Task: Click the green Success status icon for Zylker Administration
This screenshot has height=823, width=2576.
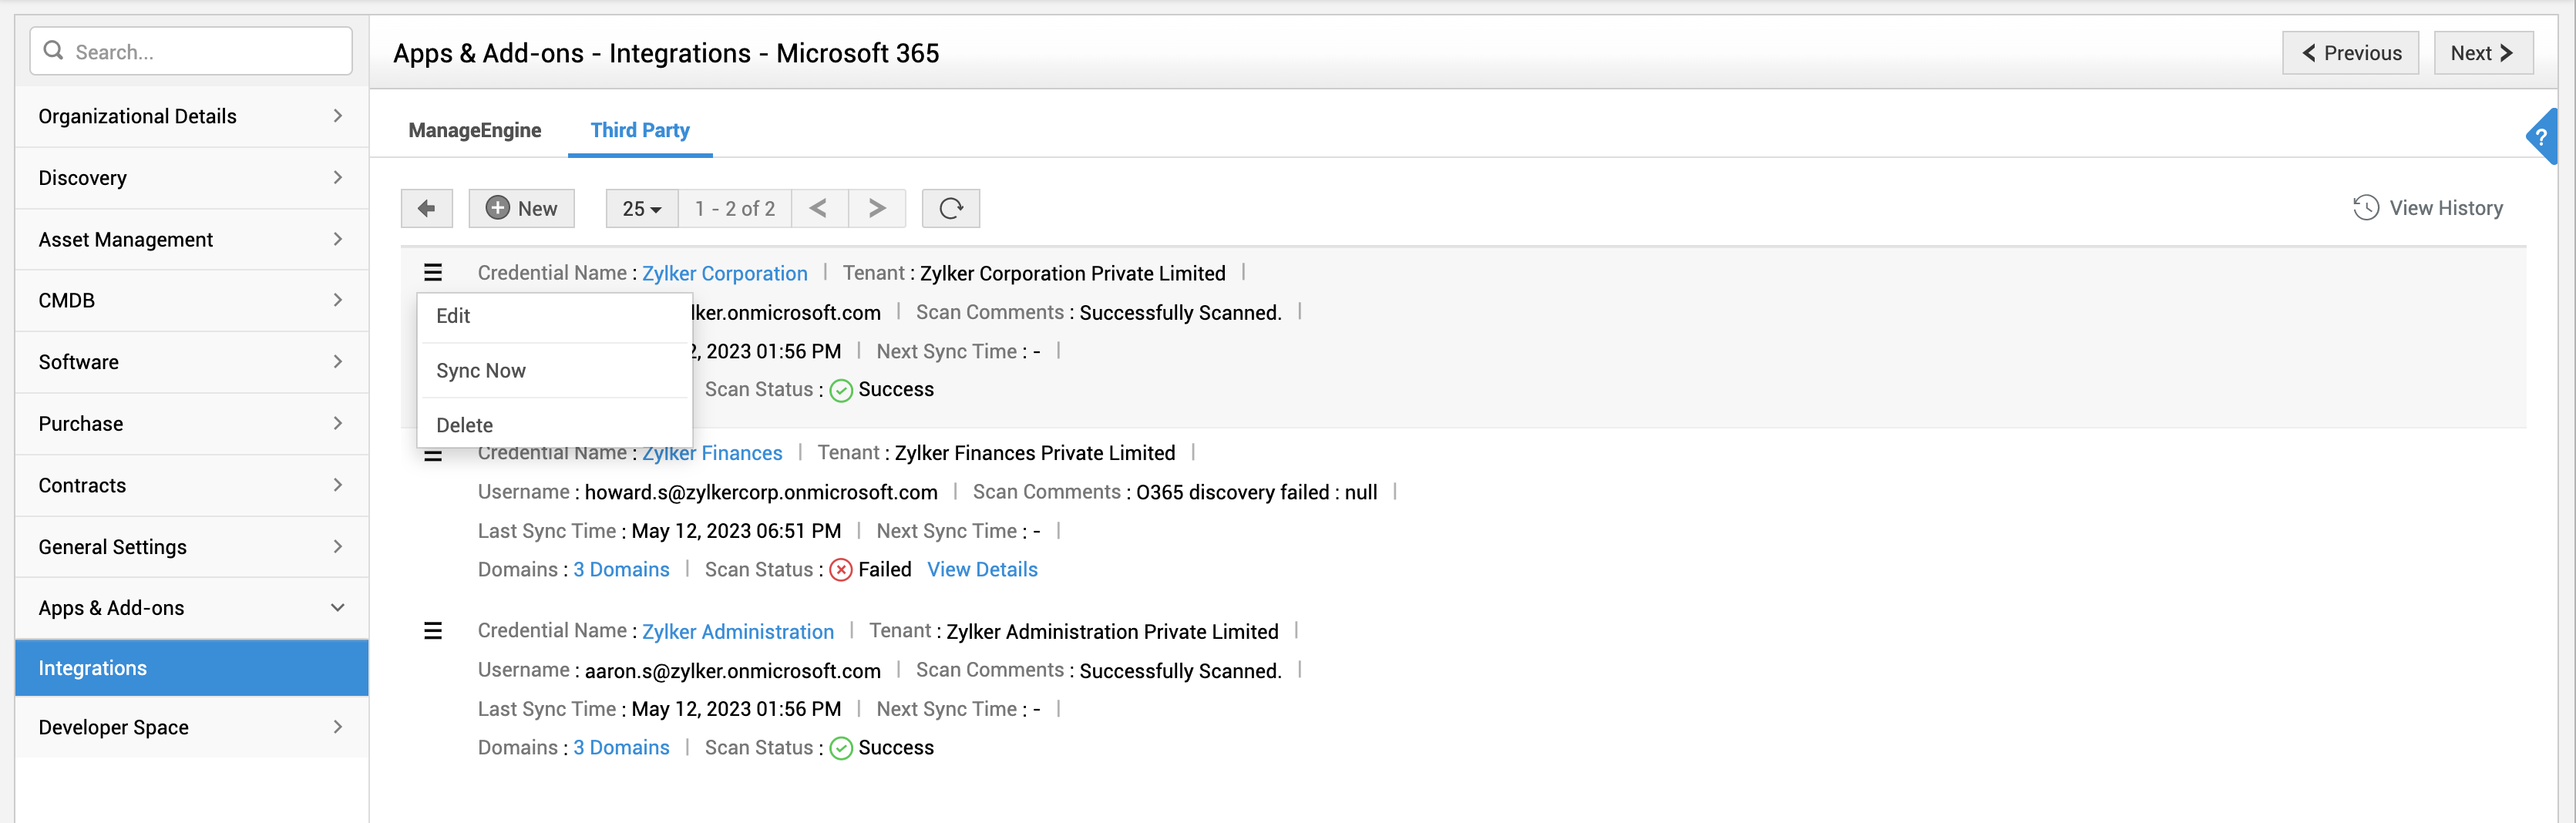Action: [x=841, y=747]
